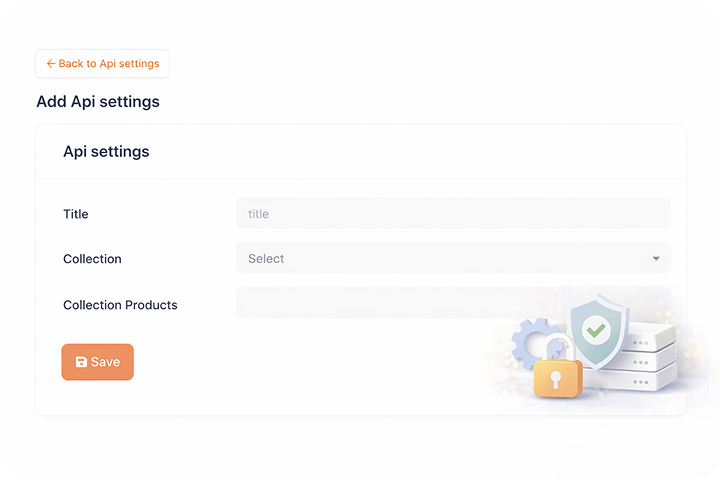This screenshot has width=720, height=480.
Task: Click the 'Select' placeholder text in Collection
Action: (266, 259)
